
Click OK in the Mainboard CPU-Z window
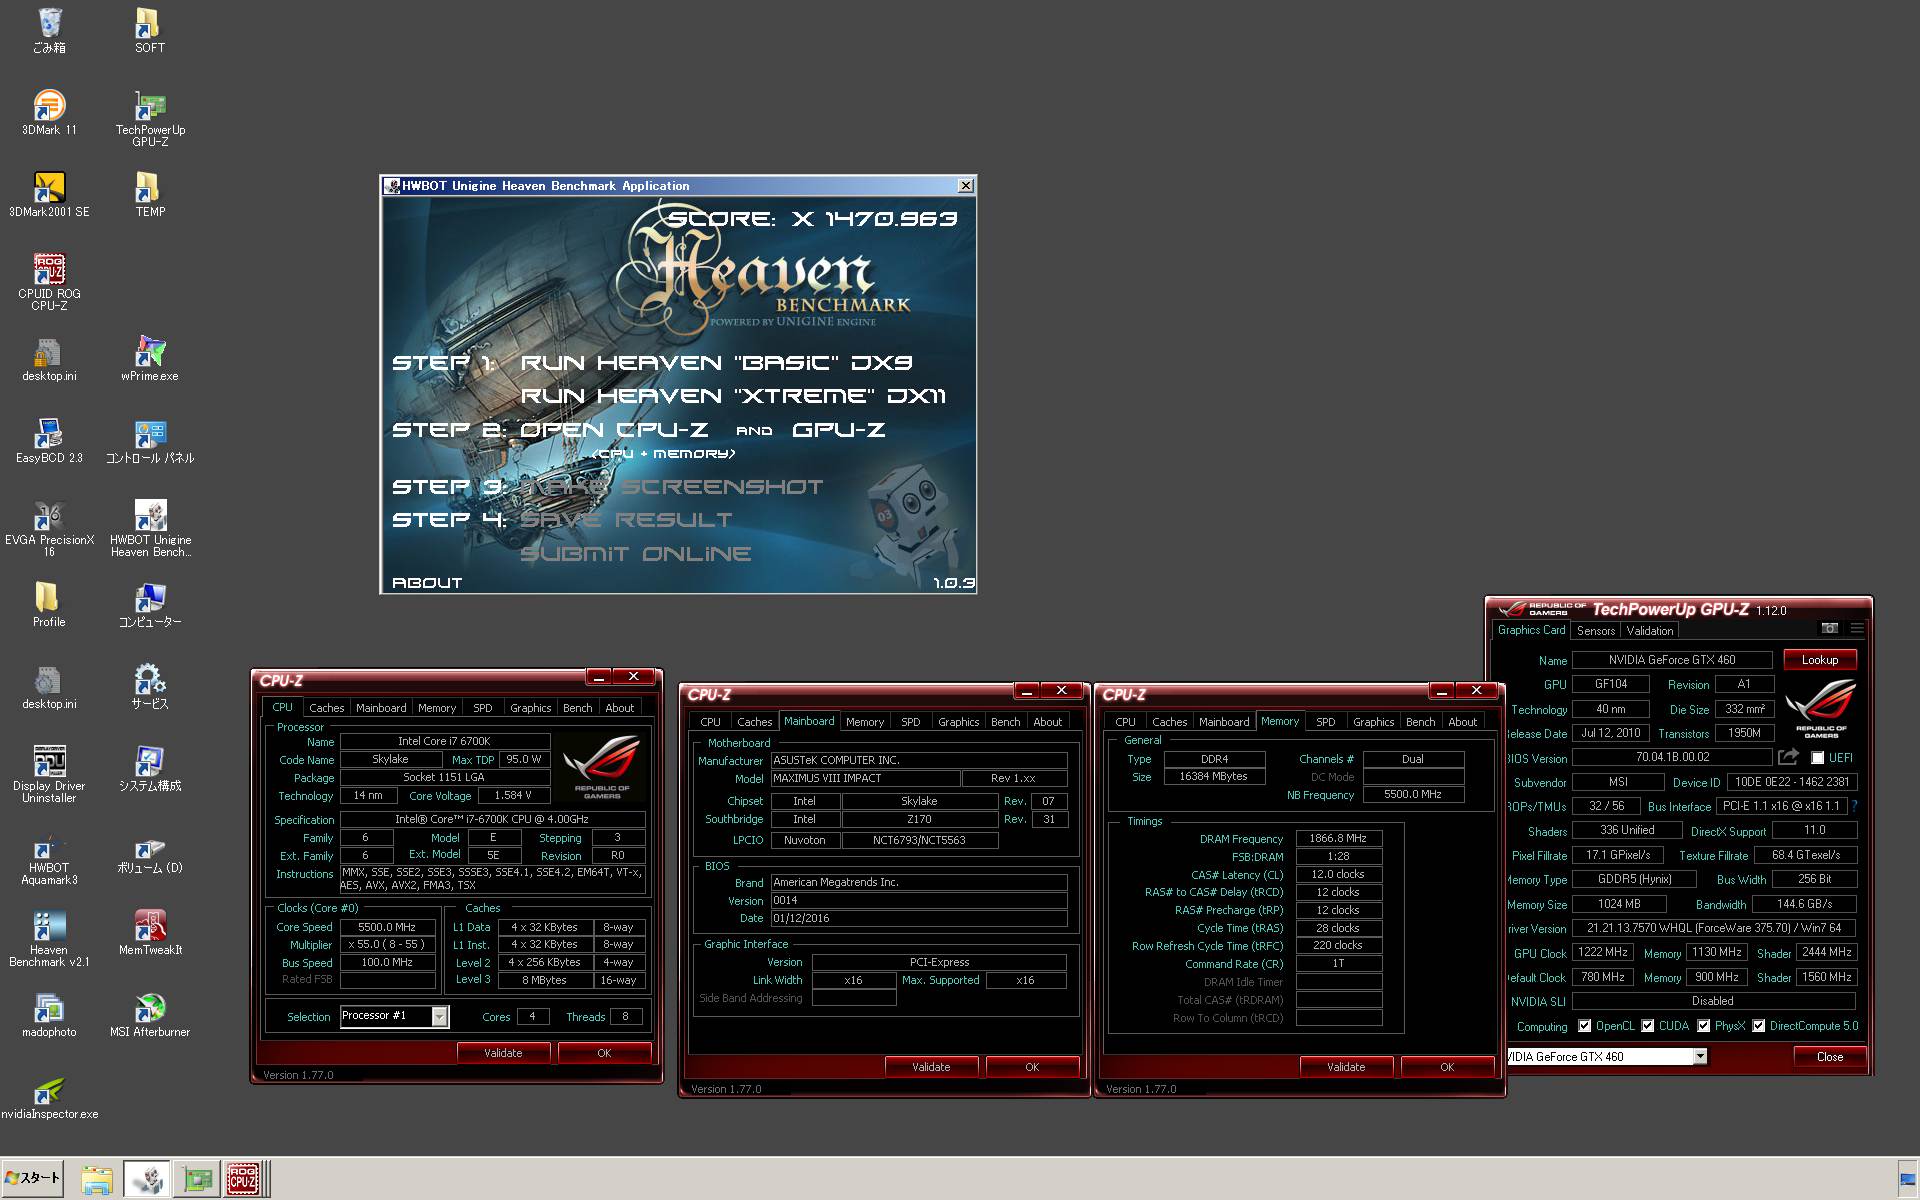click(1032, 1067)
